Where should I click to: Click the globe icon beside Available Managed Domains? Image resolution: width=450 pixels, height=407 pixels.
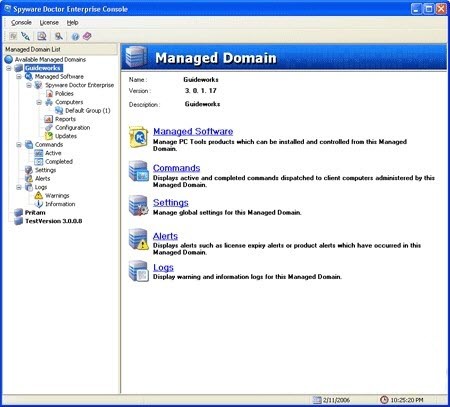coord(9,60)
